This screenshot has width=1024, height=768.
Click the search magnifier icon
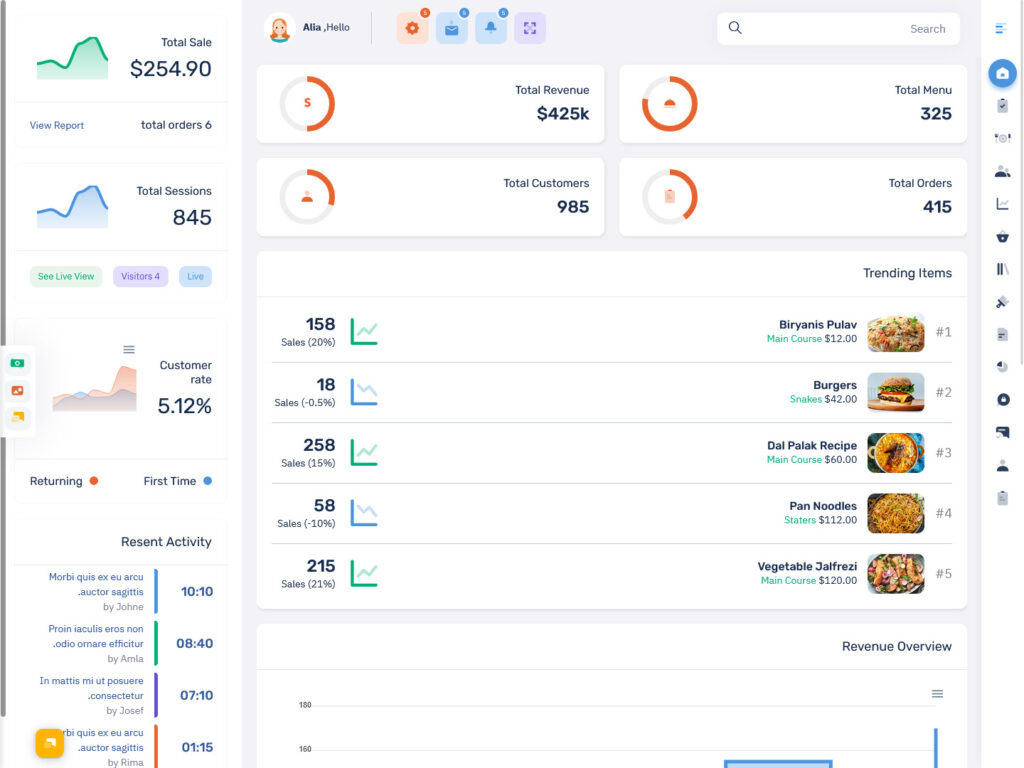[735, 27]
